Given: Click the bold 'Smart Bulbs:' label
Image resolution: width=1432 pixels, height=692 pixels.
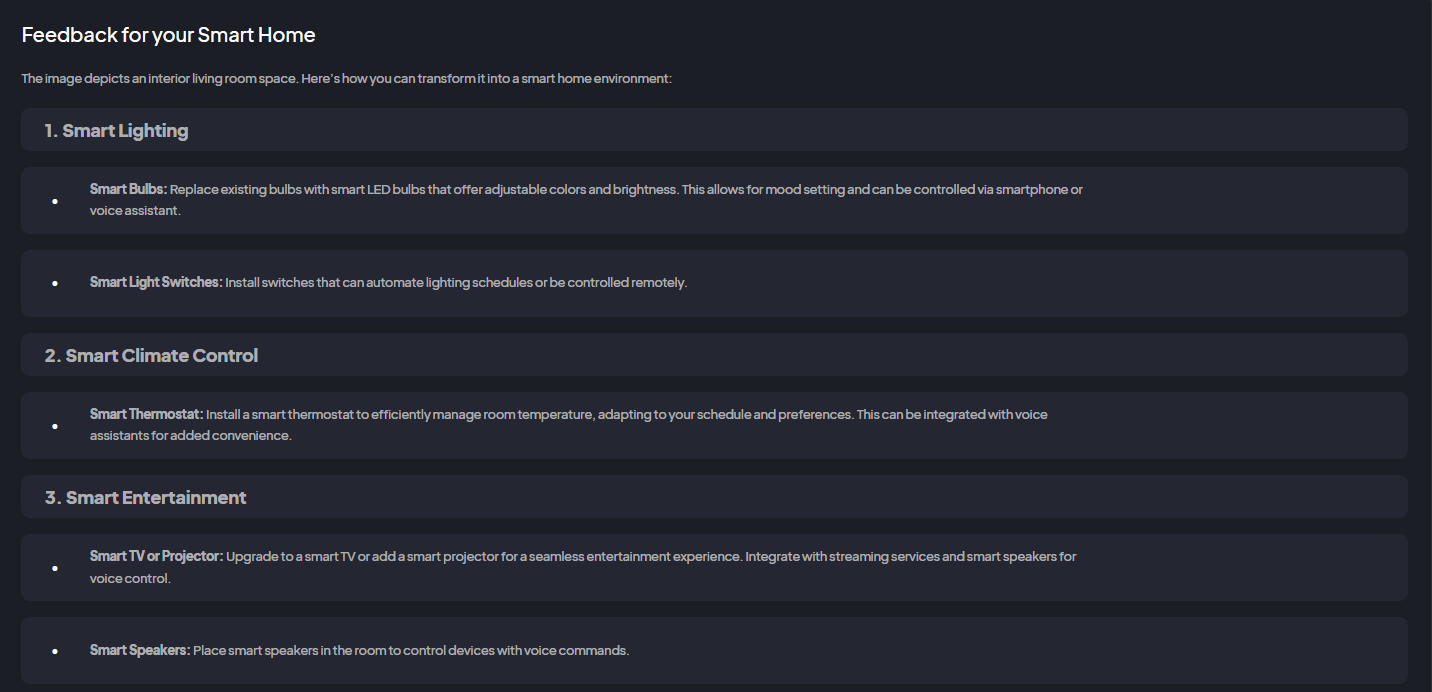Looking at the screenshot, I should (x=128, y=189).
